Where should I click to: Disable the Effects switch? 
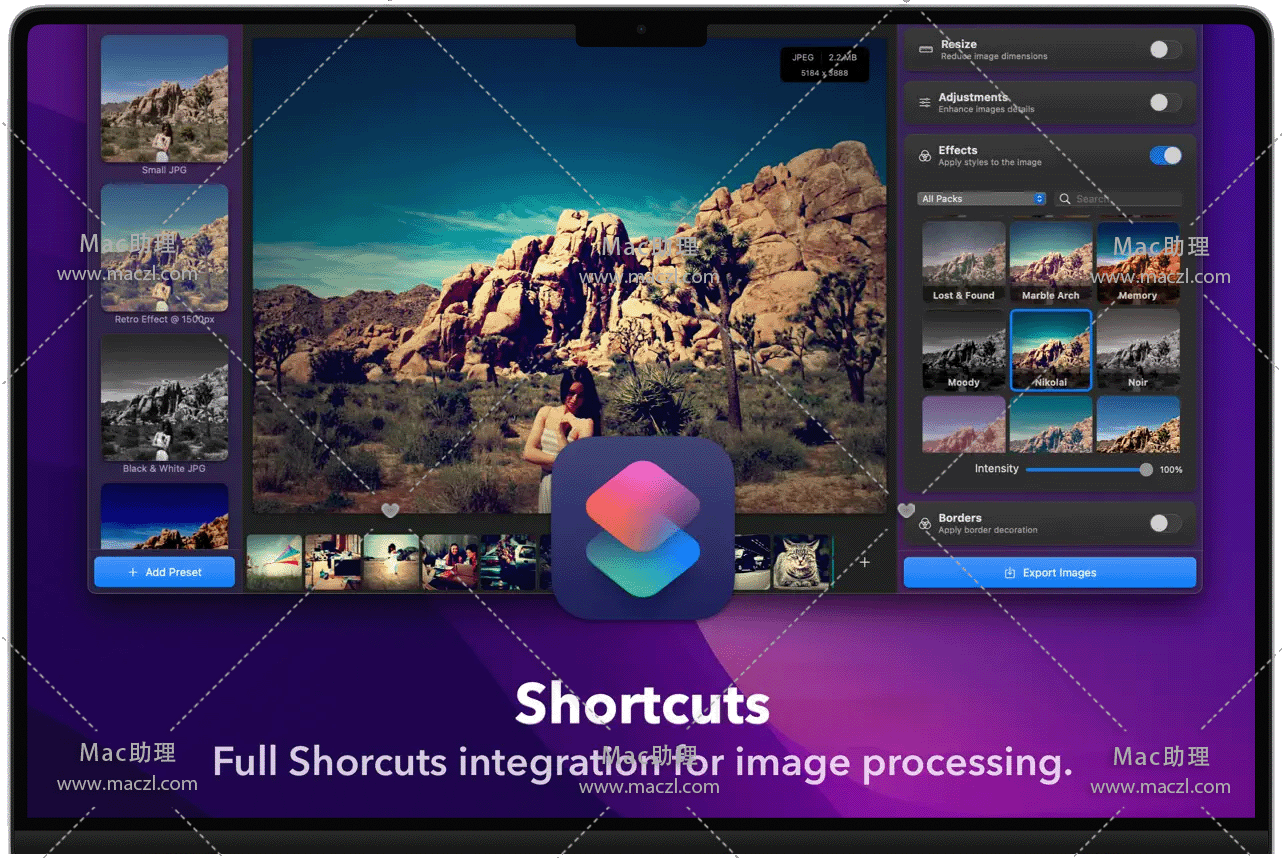tap(1165, 155)
